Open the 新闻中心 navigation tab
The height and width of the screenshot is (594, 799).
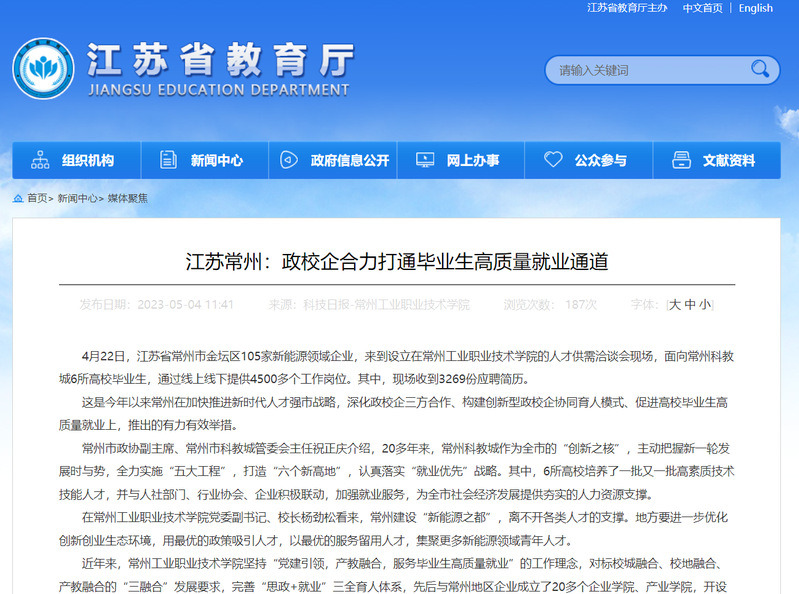click(216, 160)
